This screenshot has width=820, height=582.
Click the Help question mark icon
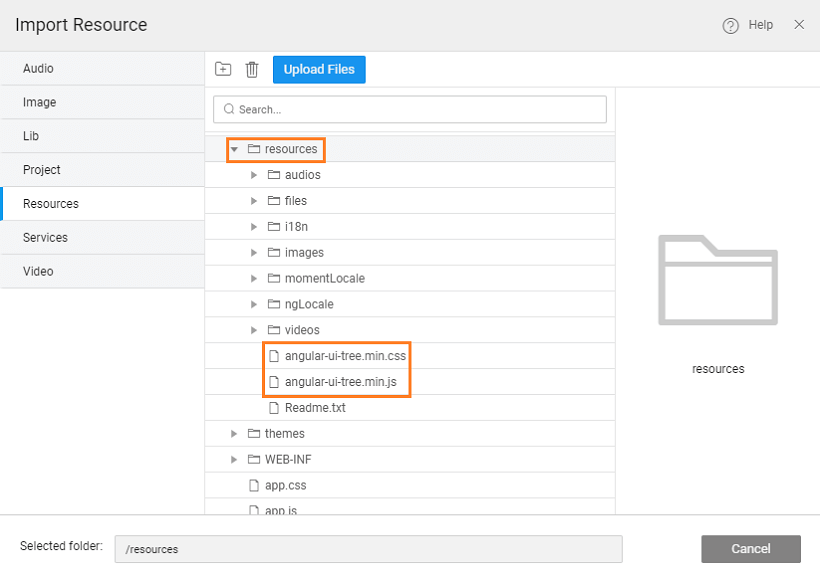730,25
